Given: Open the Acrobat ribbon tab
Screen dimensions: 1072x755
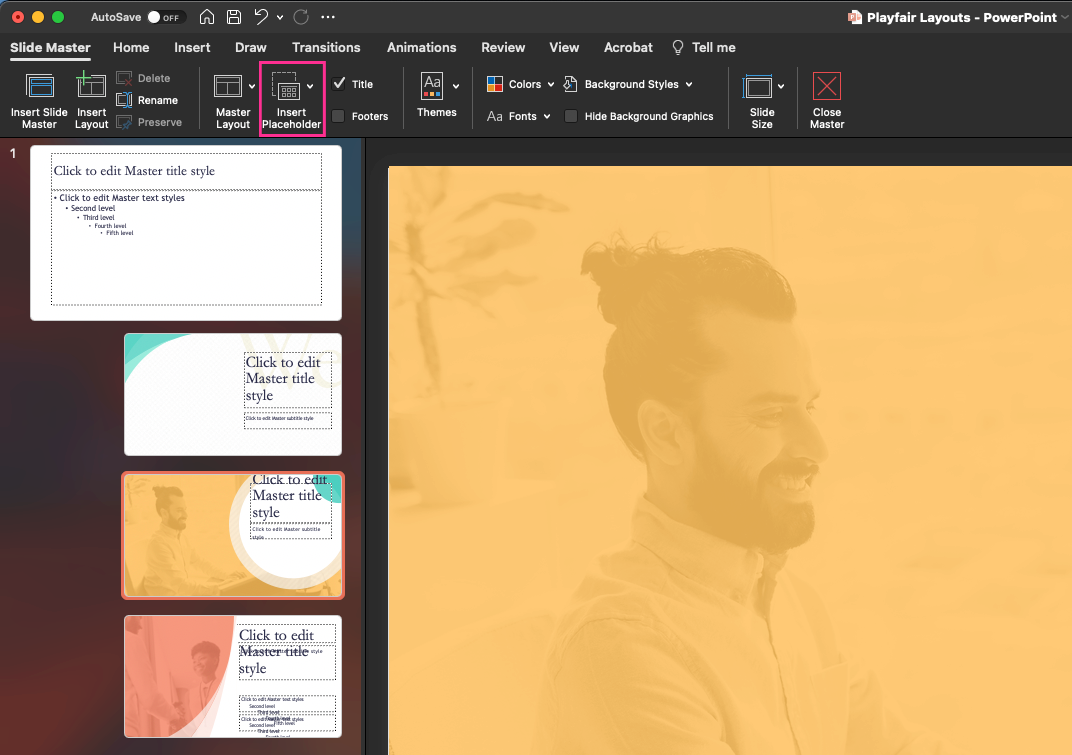Looking at the screenshot, I should click(628, 47).
